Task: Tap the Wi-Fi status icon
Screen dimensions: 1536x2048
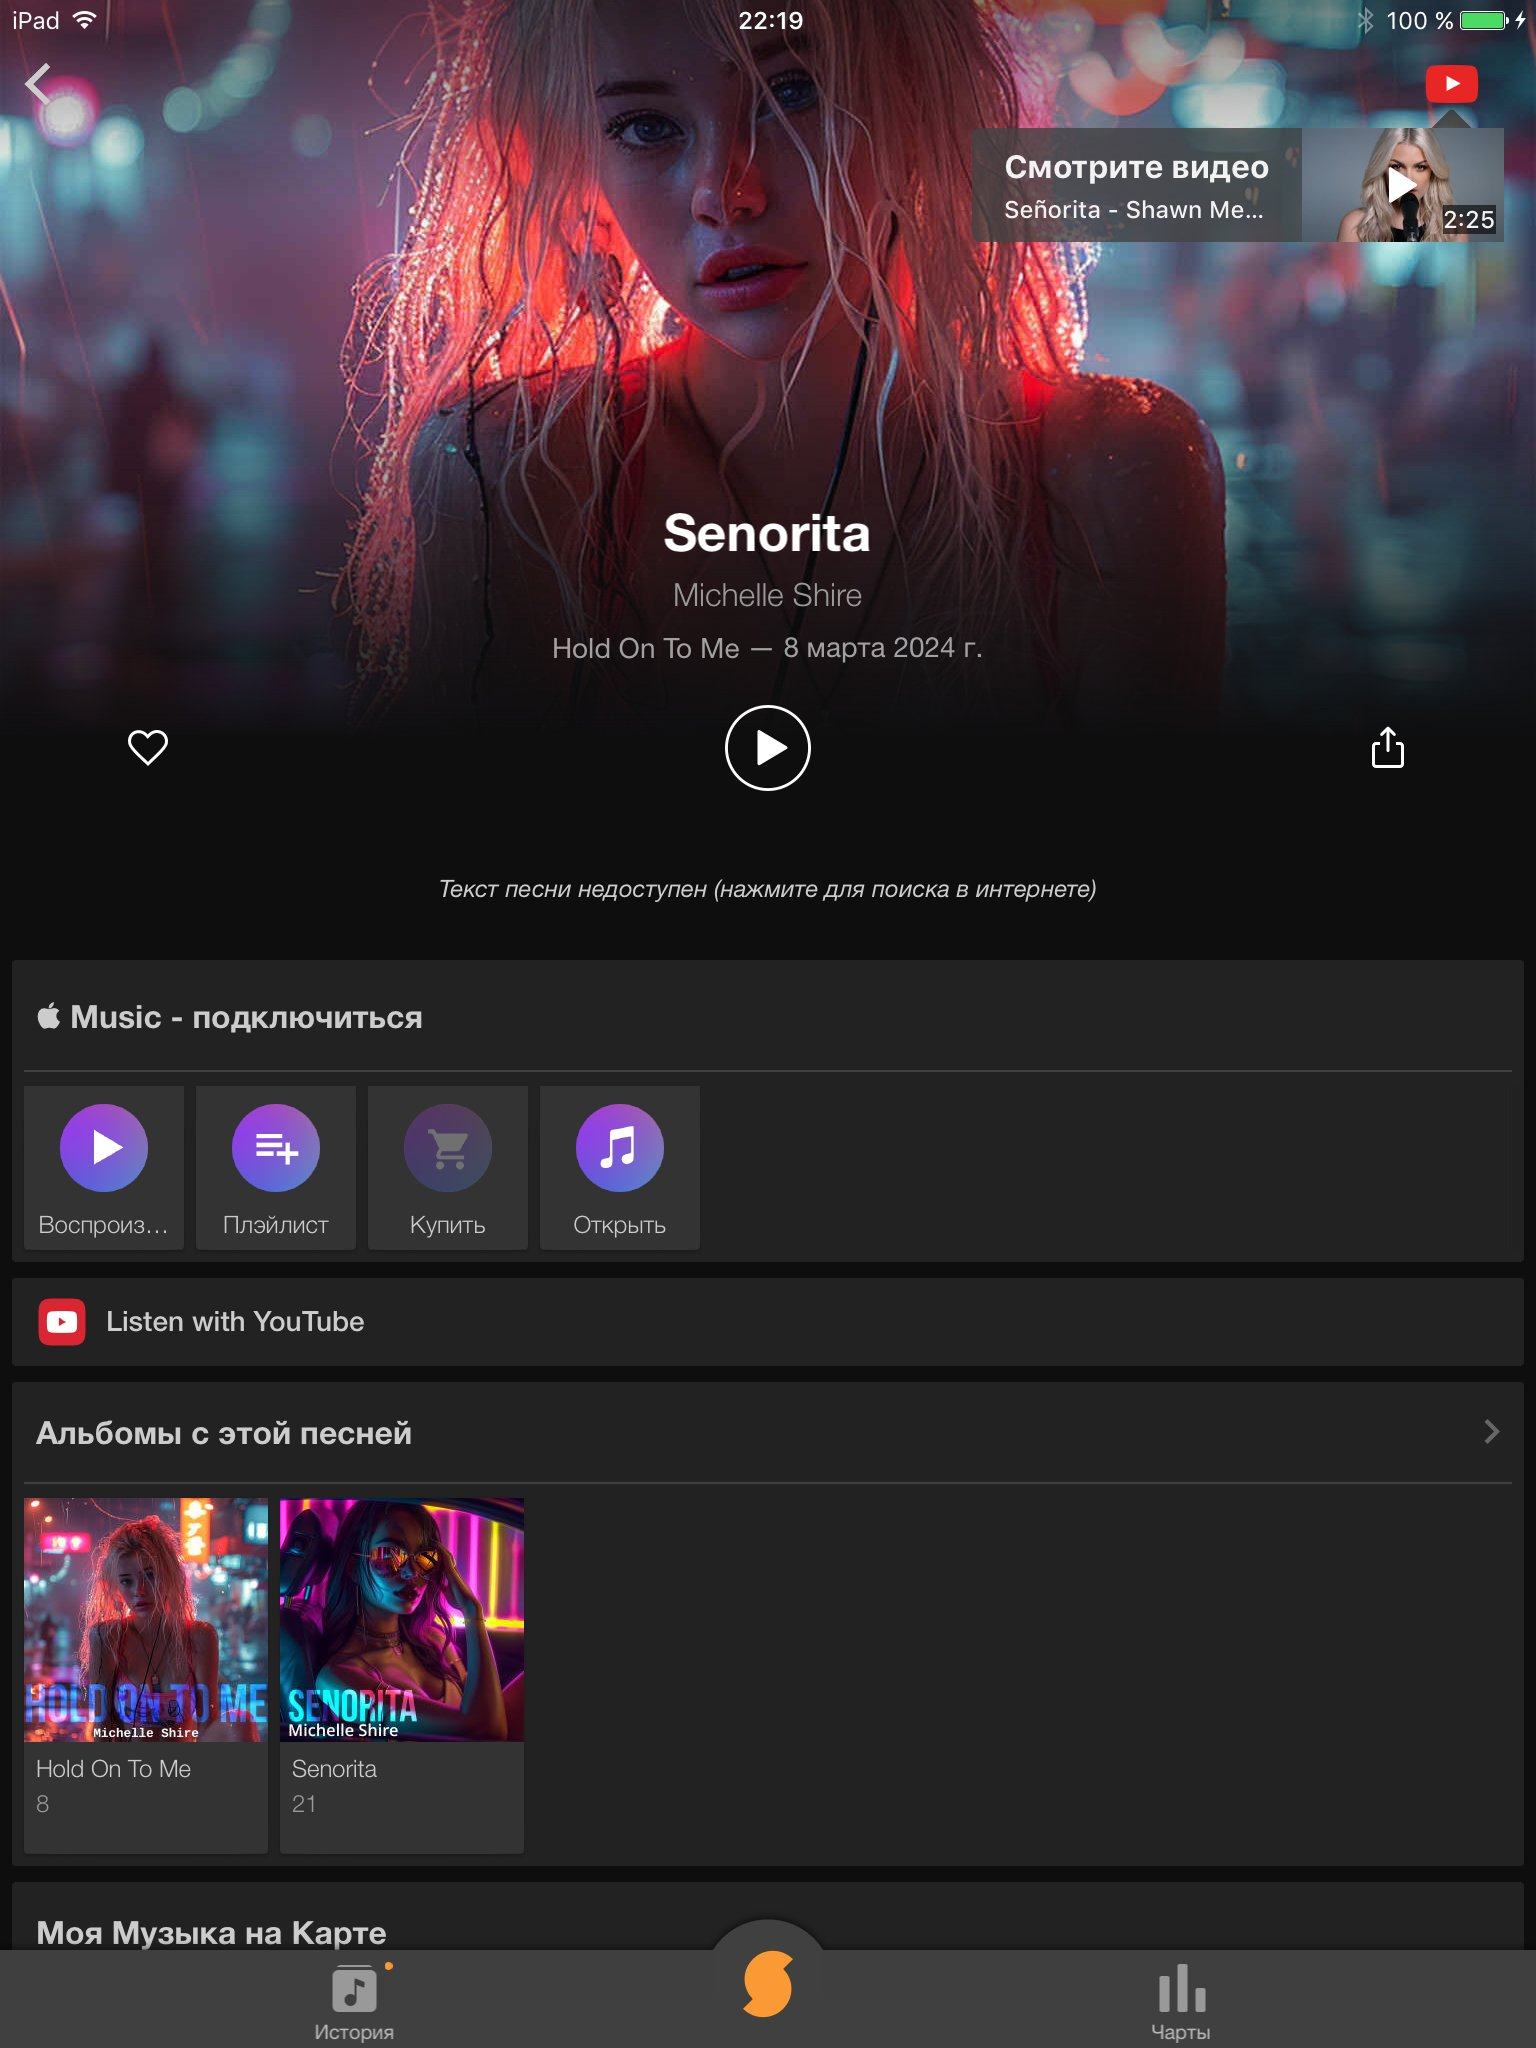Action: [x=85, y=20]
